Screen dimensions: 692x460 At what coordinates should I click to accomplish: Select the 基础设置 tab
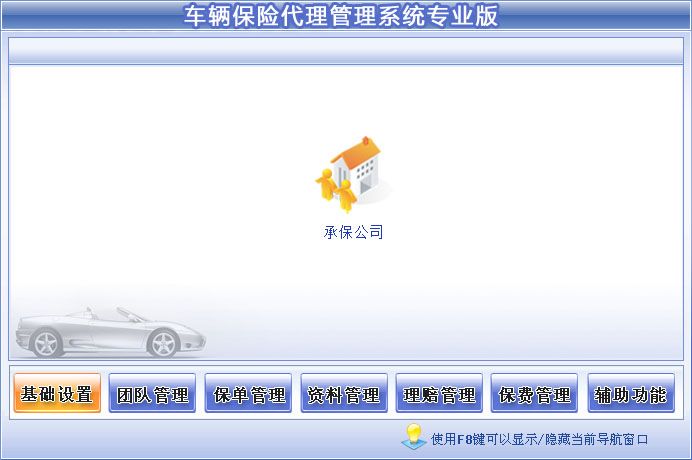pos(57,393)
